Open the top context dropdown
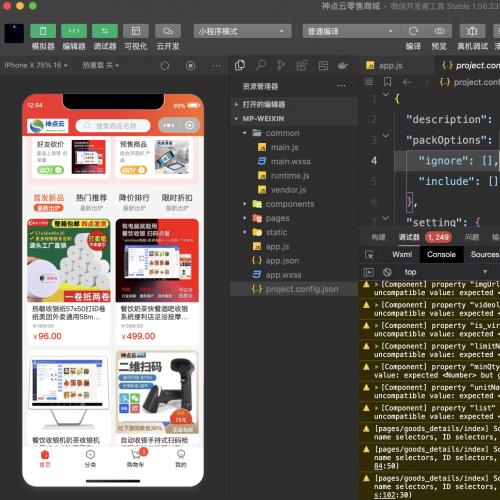Image resolution: width=500 pixels, height=500 pixels. 445,272
